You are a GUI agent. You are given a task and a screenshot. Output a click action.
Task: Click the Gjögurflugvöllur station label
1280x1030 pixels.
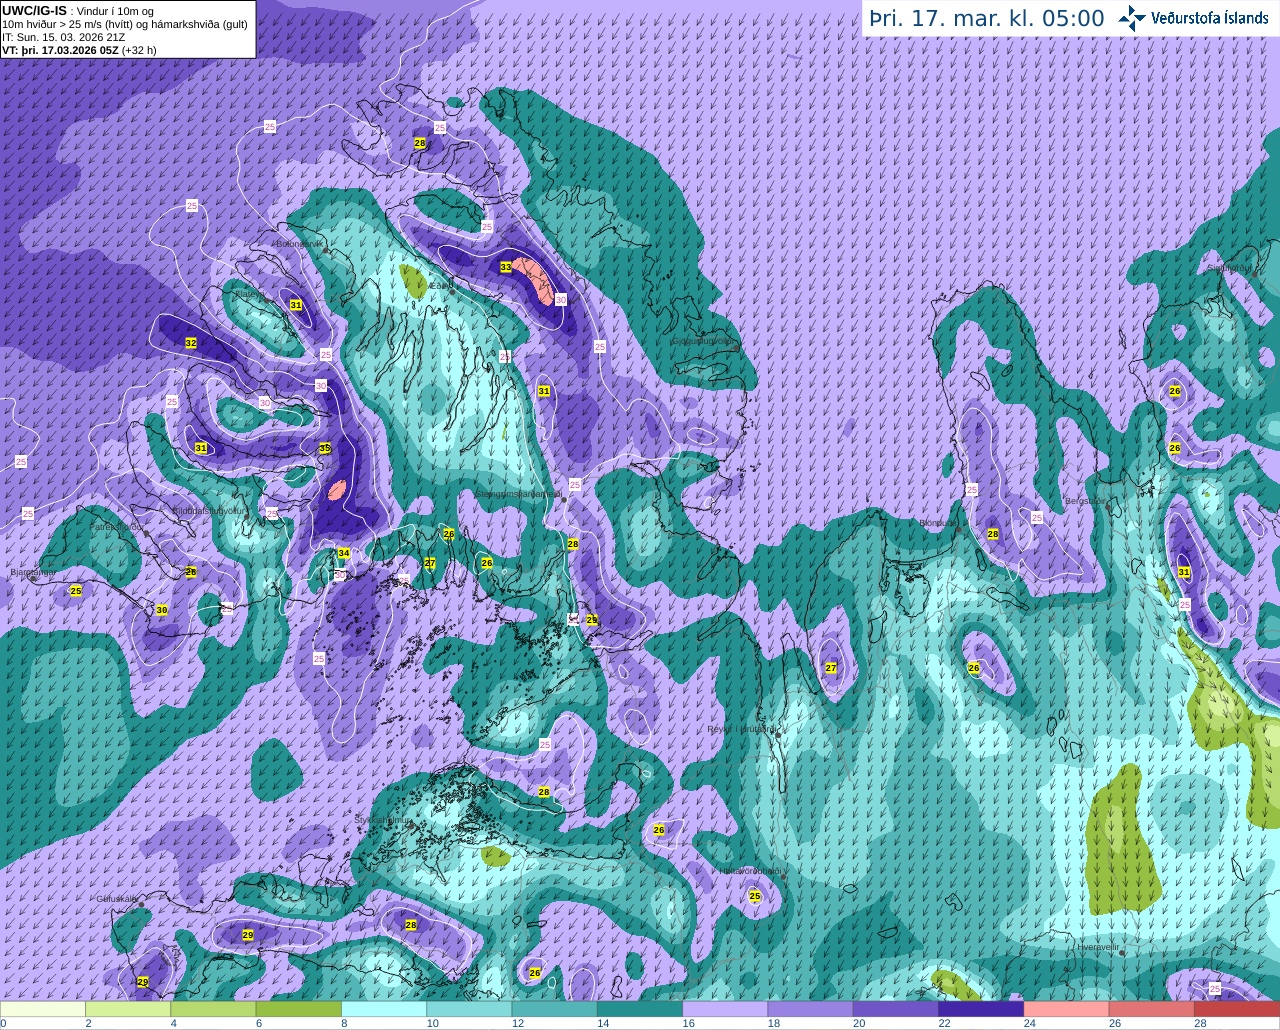click(x=702, y=340)
